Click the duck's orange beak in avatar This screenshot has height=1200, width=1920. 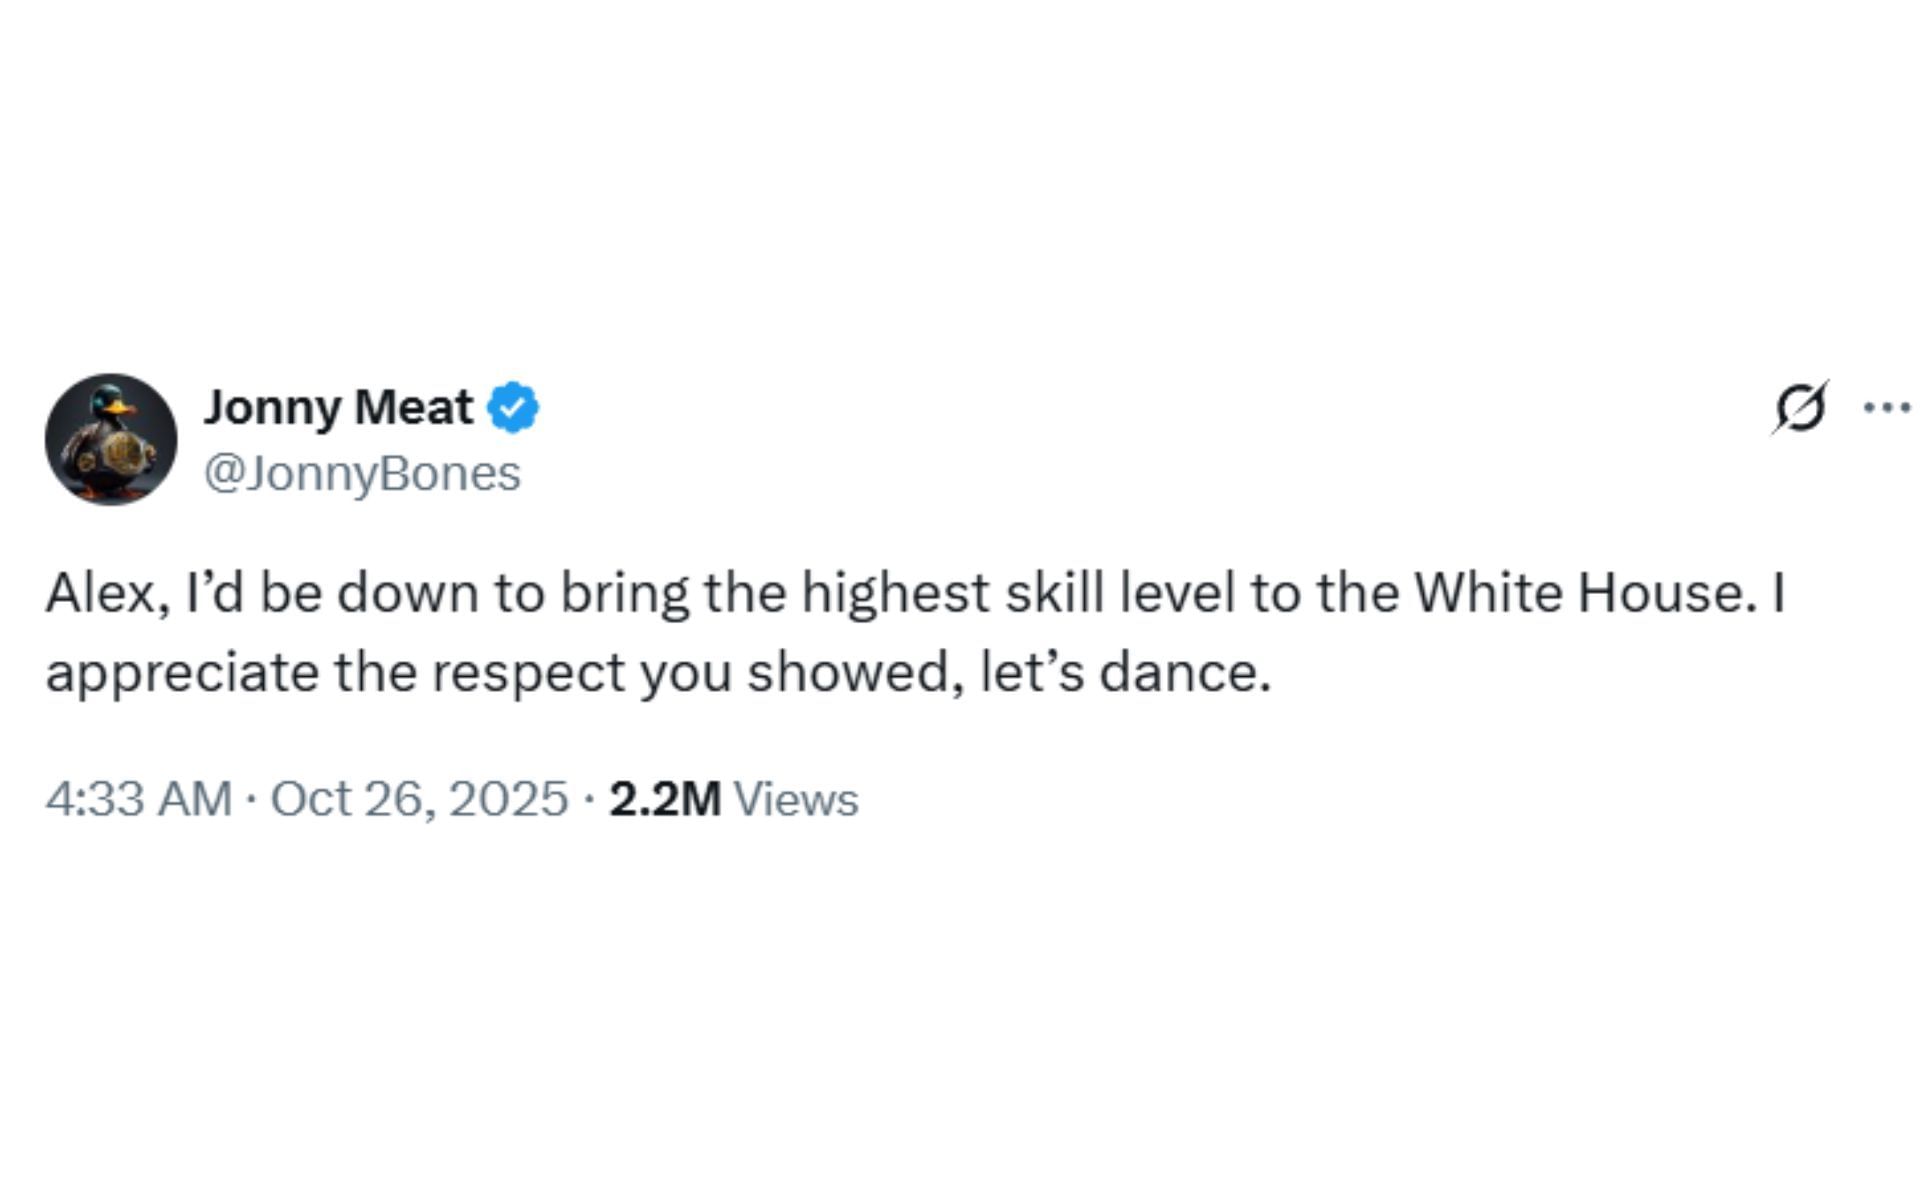(123, 408)
